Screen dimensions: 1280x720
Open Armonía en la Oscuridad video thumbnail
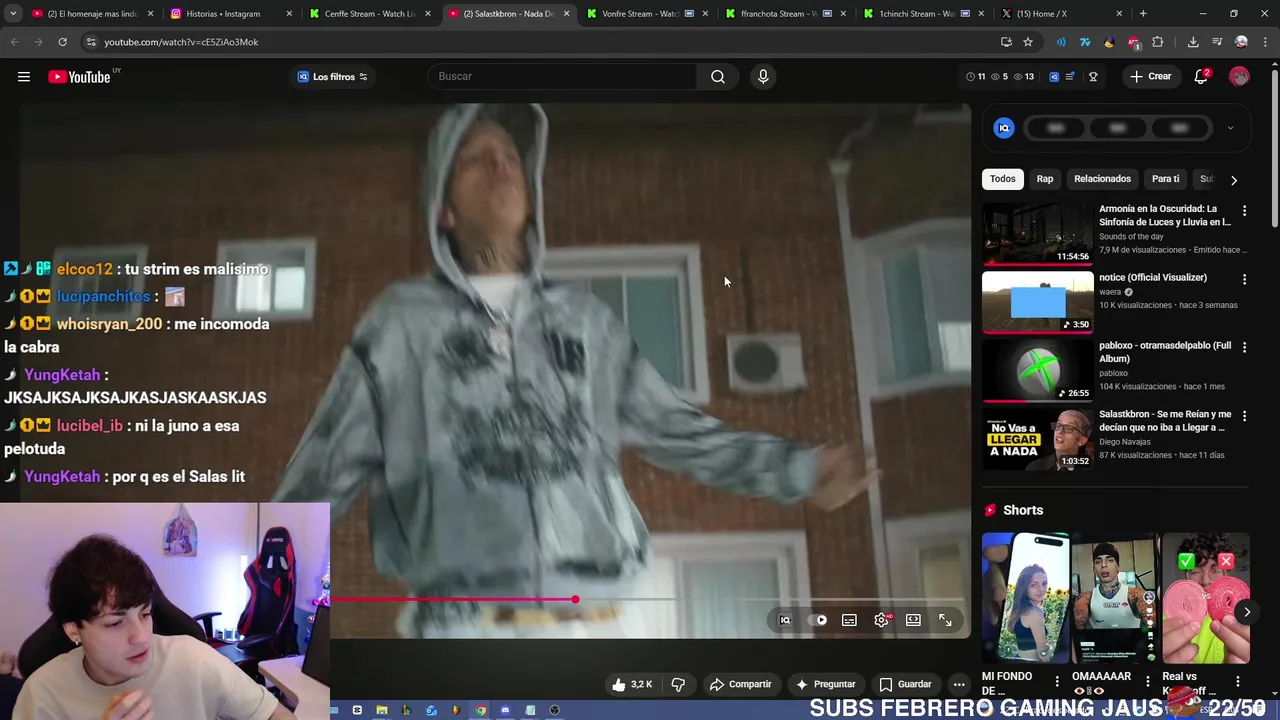click(x=1037, y=234)
